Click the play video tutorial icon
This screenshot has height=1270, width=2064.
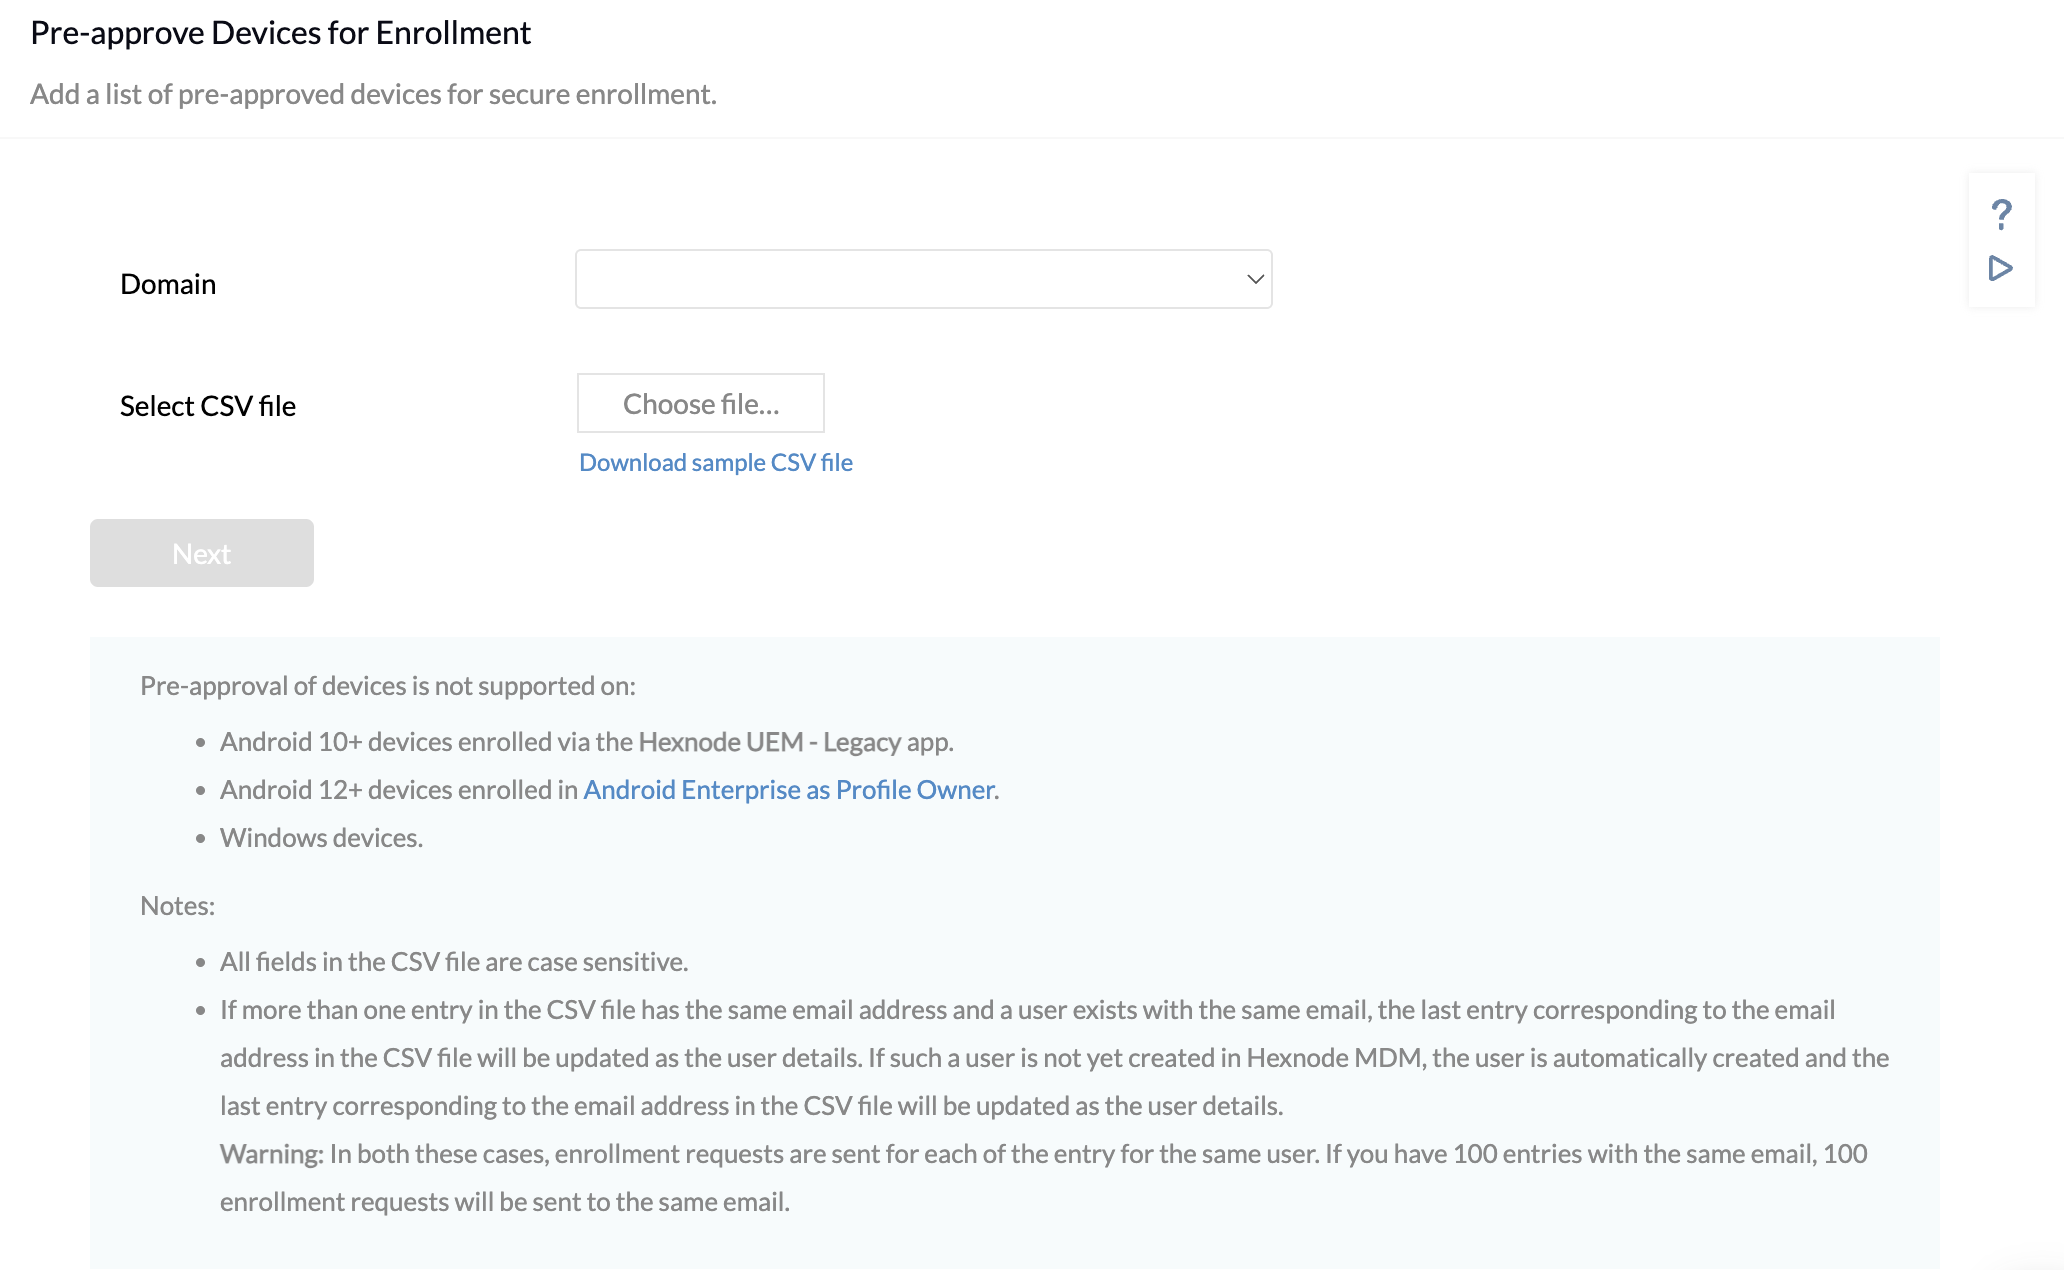click(x=2001, y=268)
